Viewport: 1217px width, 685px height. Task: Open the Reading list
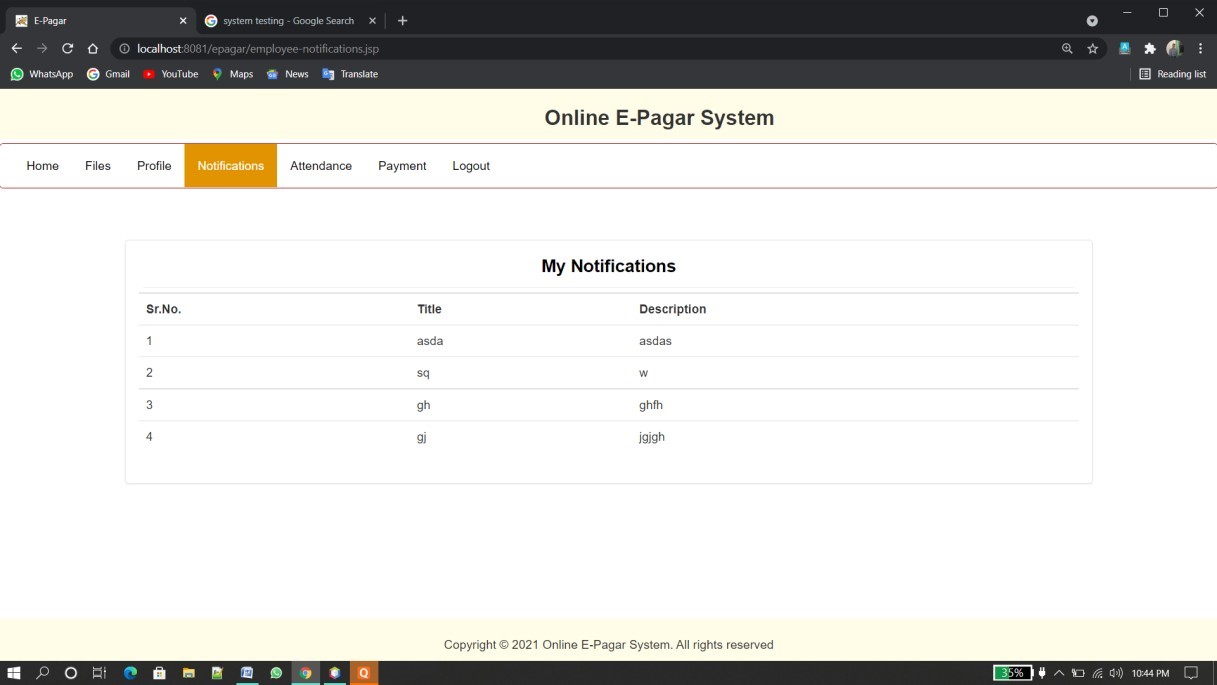[1174, 73]
